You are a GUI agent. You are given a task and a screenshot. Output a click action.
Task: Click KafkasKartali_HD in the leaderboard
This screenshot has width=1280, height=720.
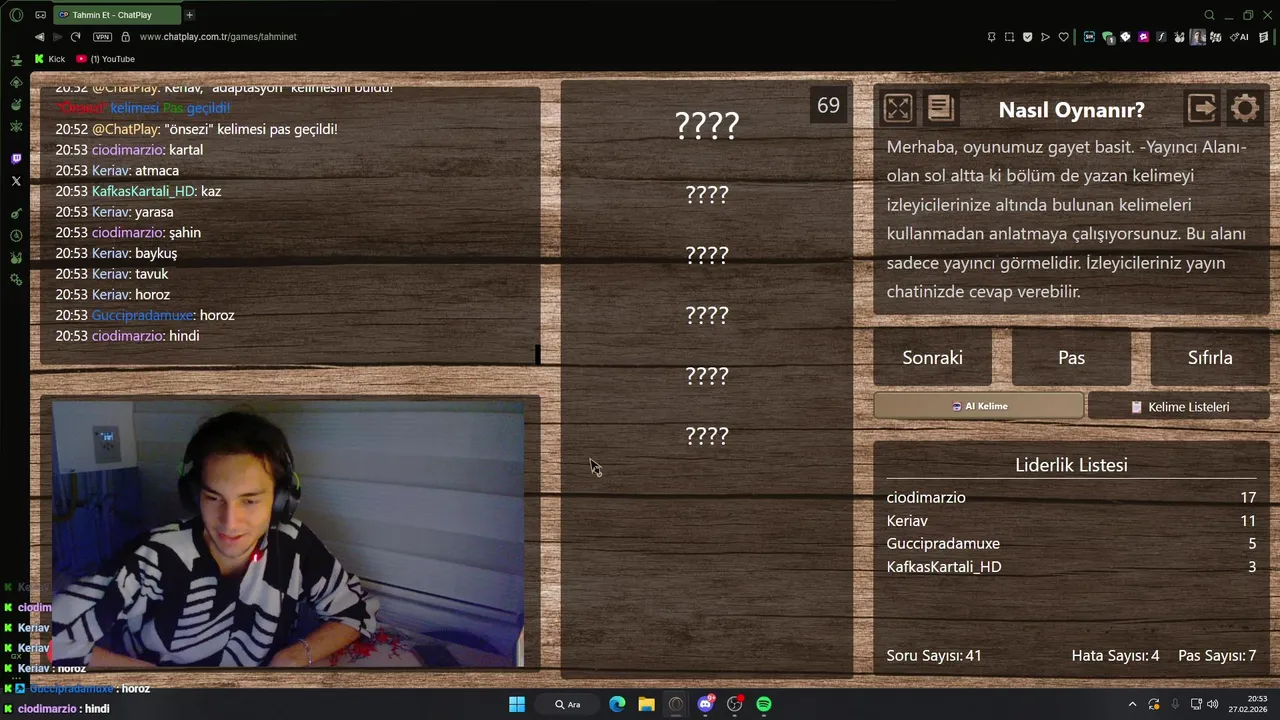[x=944, y=566]
